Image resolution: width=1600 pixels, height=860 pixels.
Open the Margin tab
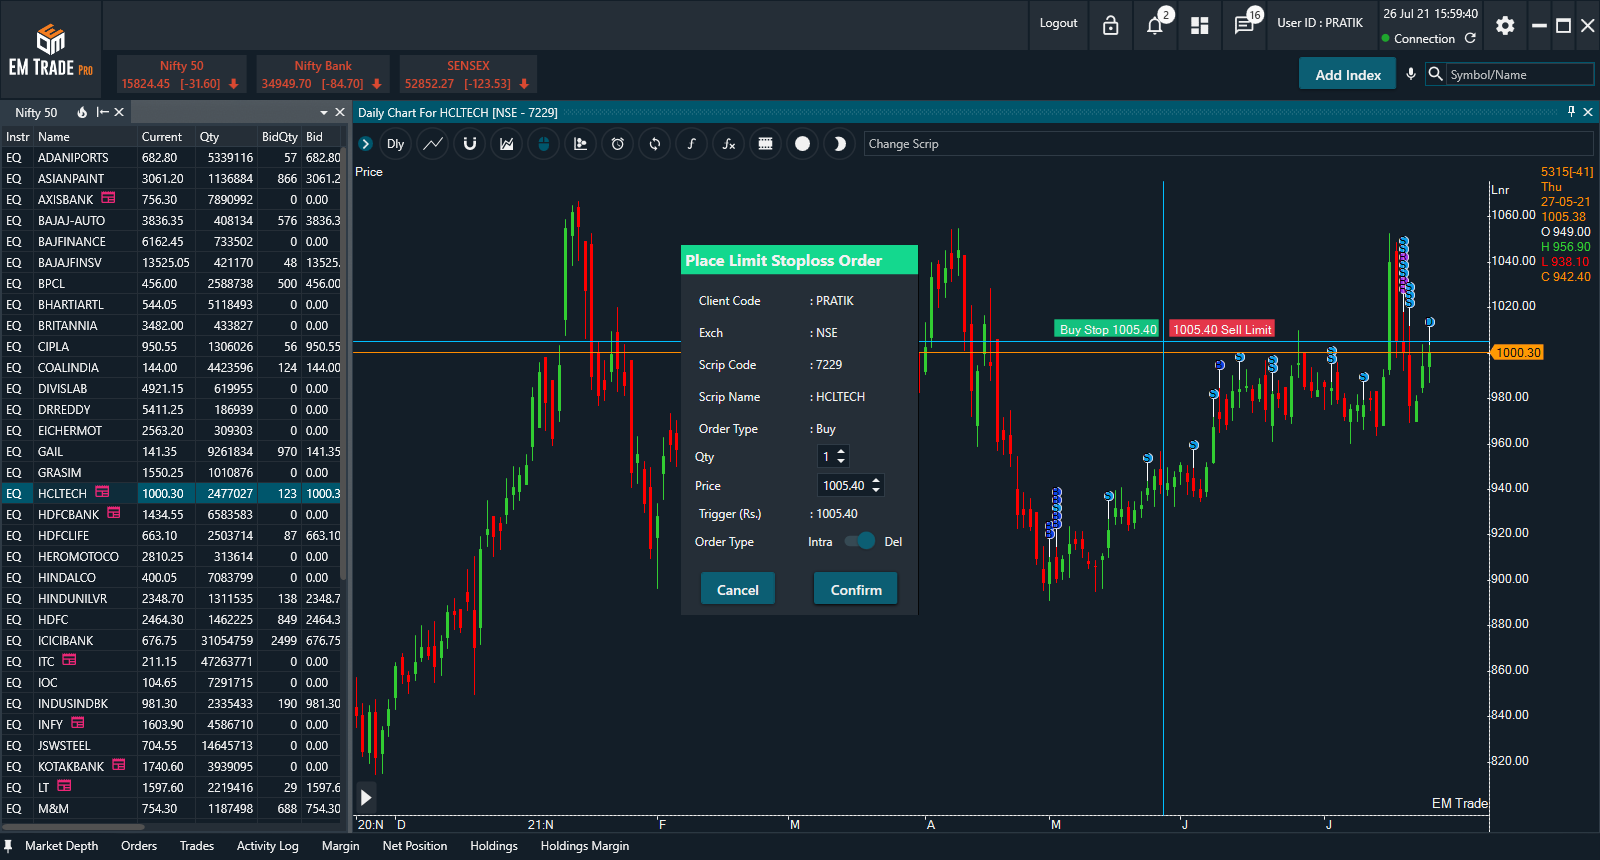pyautogui.click(x=340, y=846)
